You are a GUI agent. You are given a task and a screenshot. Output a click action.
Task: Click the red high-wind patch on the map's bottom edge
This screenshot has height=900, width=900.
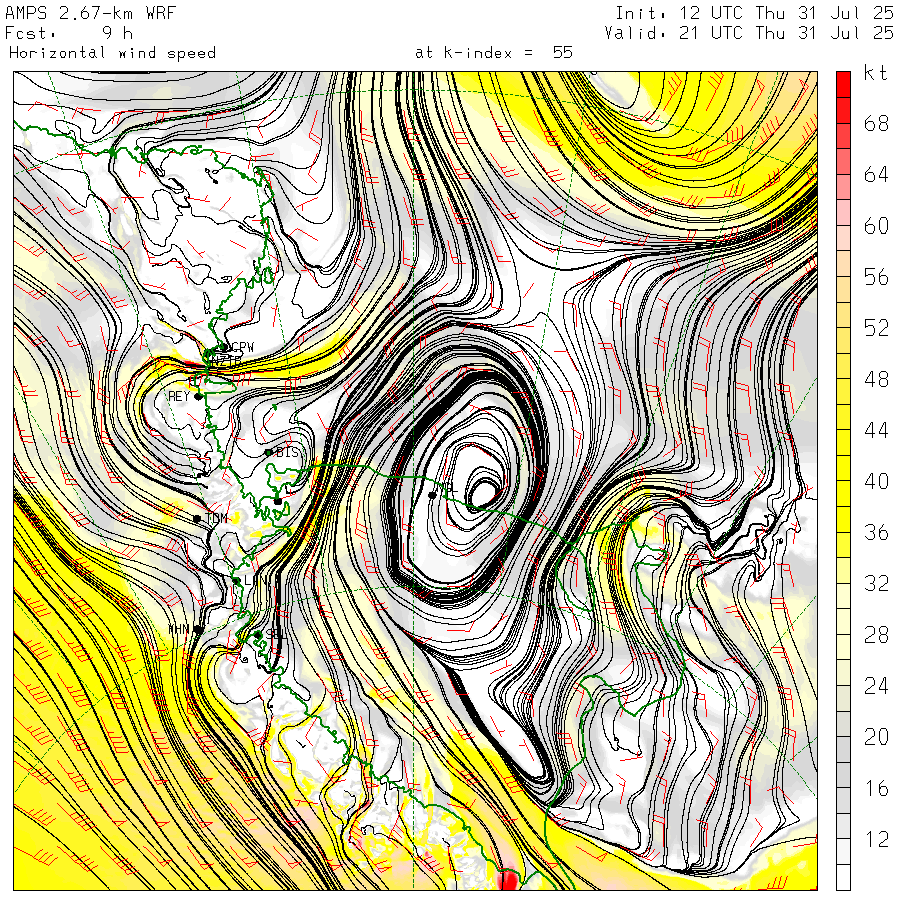tap(507, 880)
